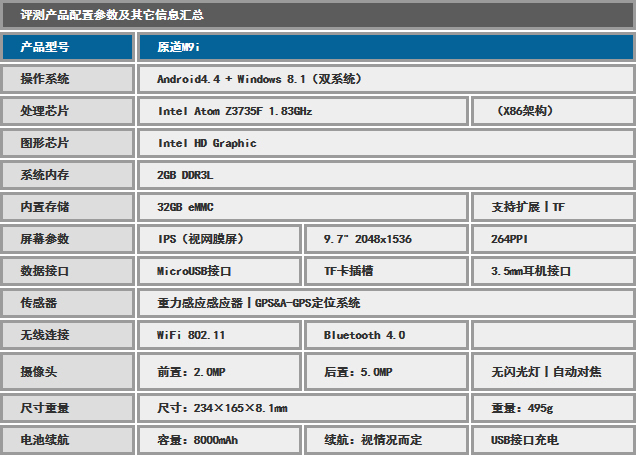The height and width of the screenshot is (456, 636).
Task: Click the 续航：视情况而定 cell
Action: click(x=387, y=440)
